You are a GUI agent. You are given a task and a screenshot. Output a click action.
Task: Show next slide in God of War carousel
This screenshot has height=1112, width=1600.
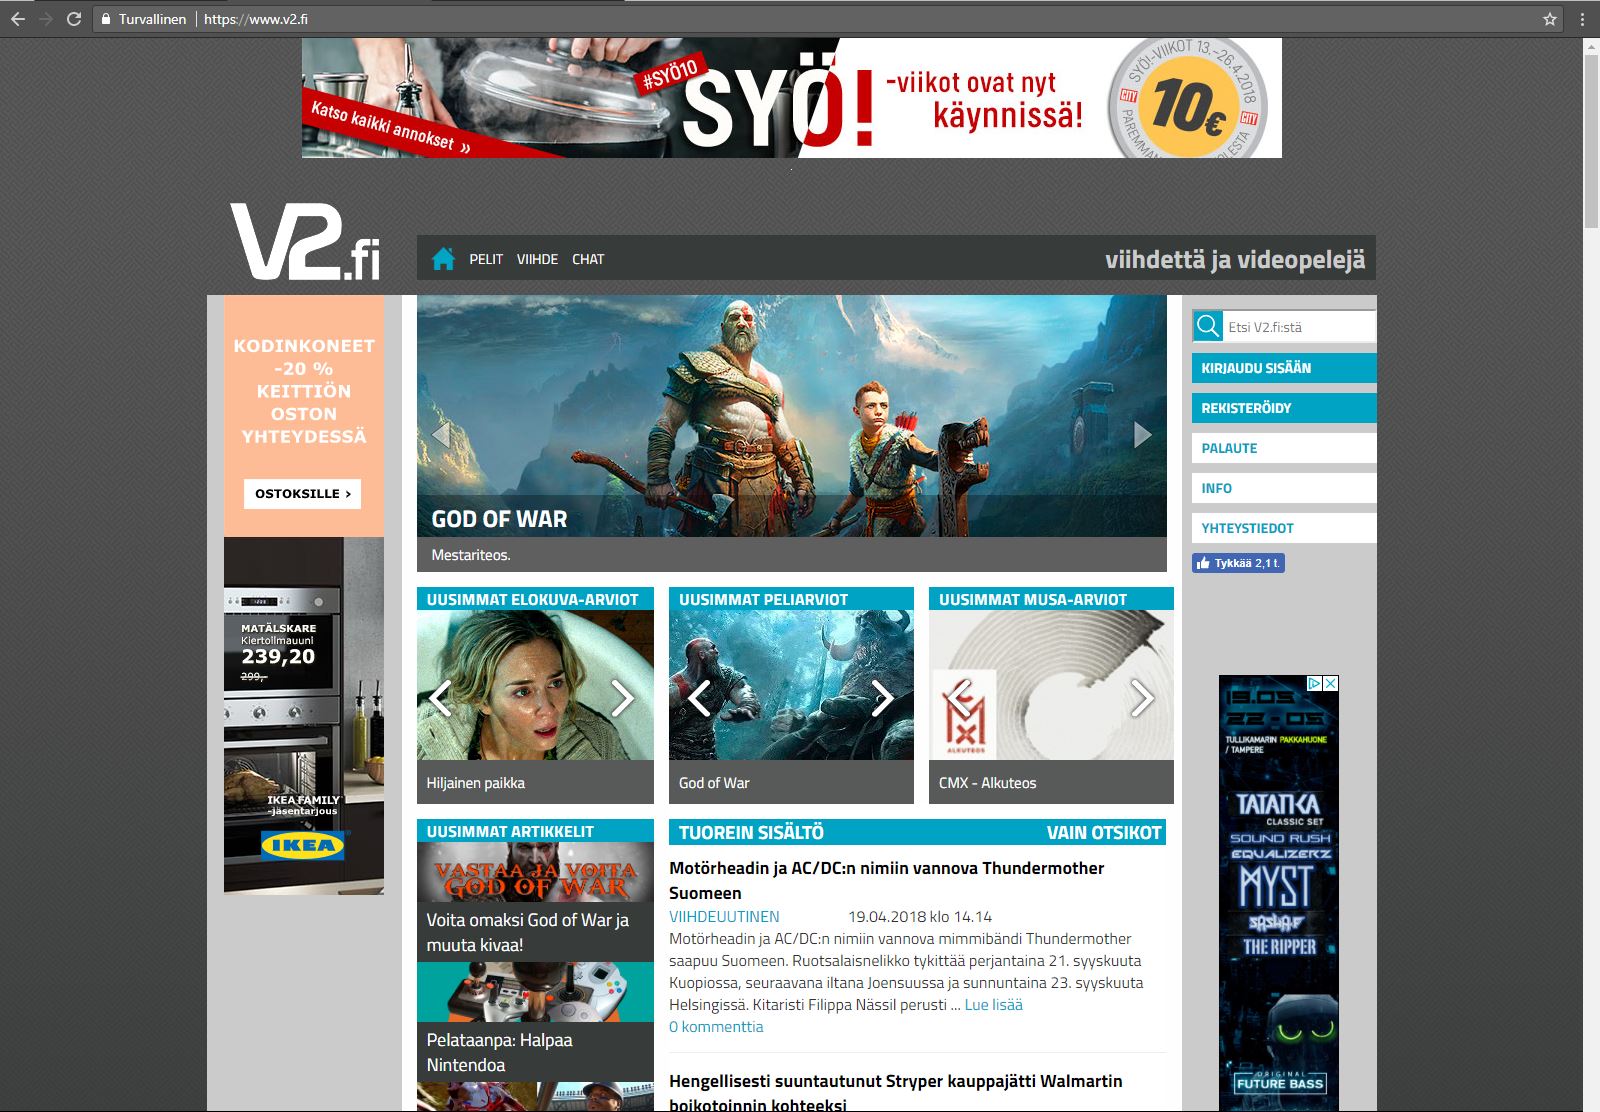point(1142,434)
